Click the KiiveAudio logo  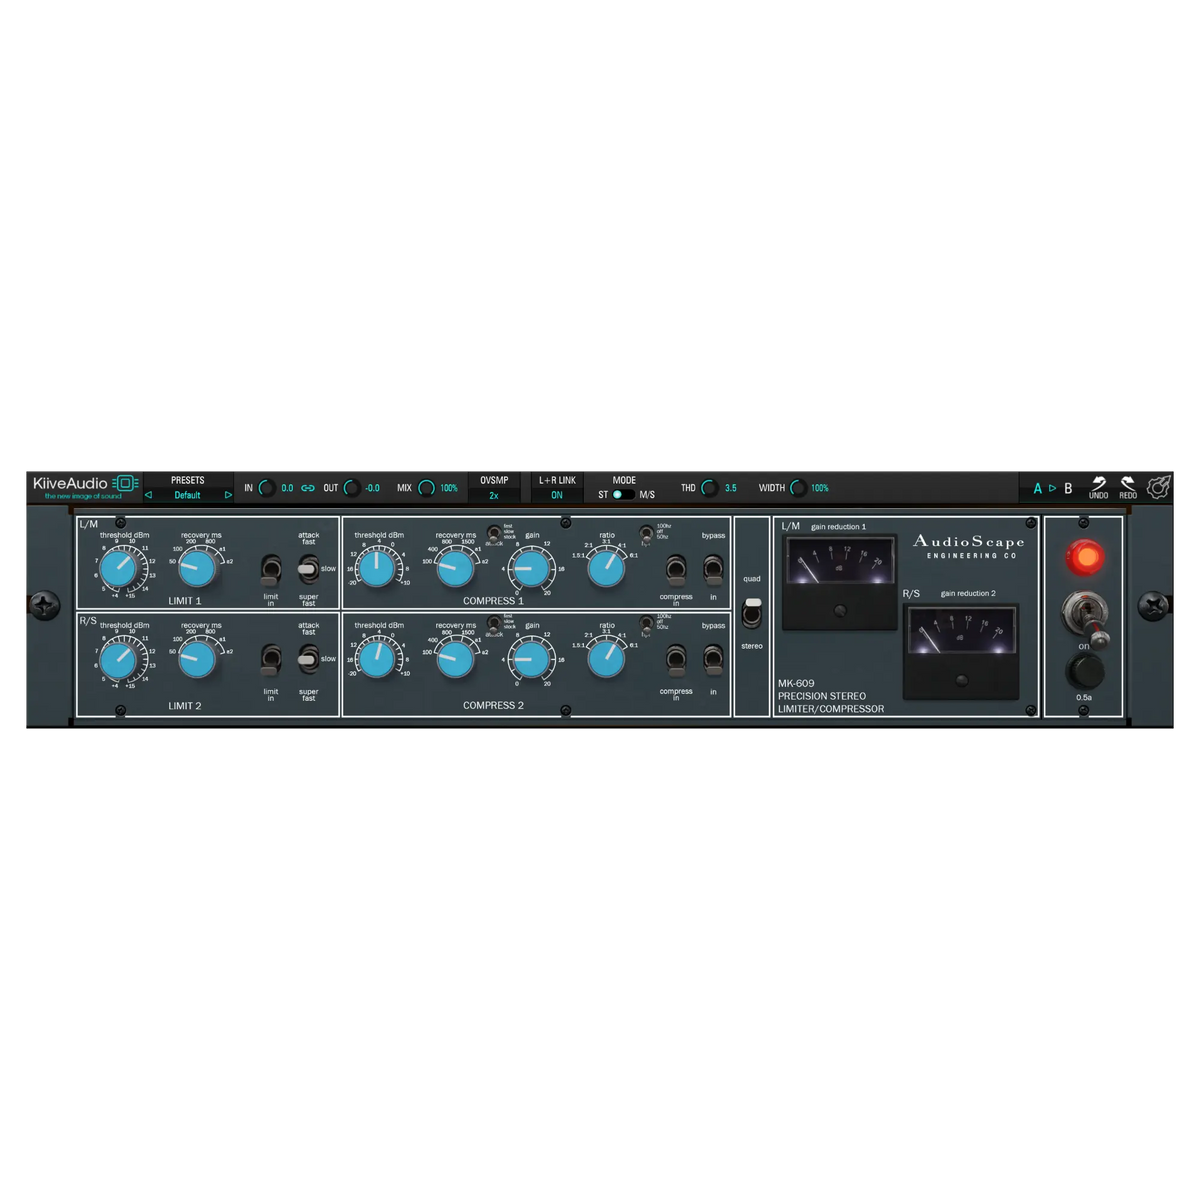click(85, 486)
